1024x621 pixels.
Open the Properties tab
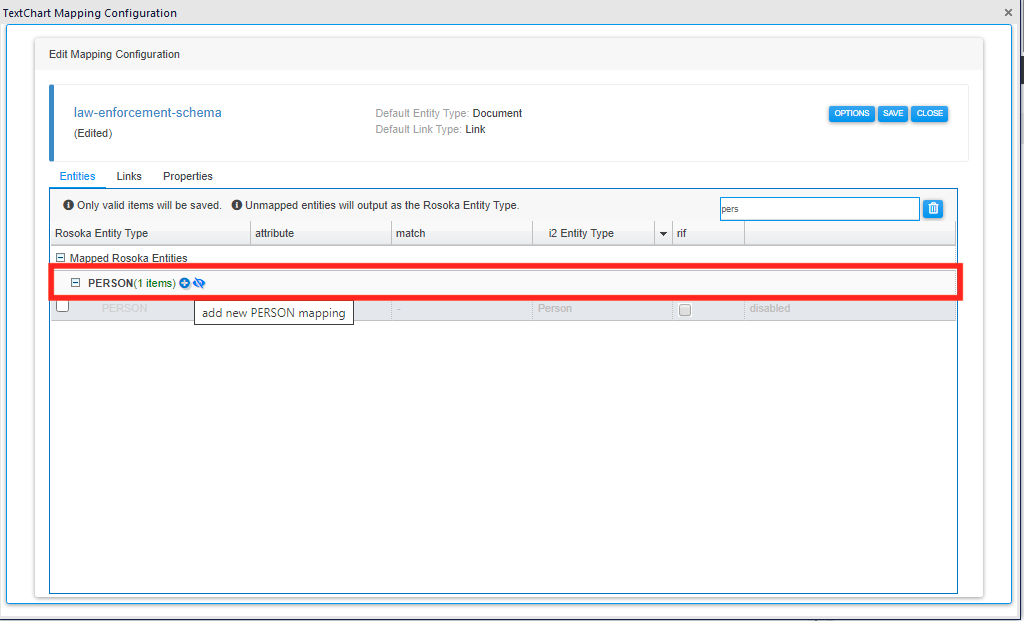(x=188, y=176)
